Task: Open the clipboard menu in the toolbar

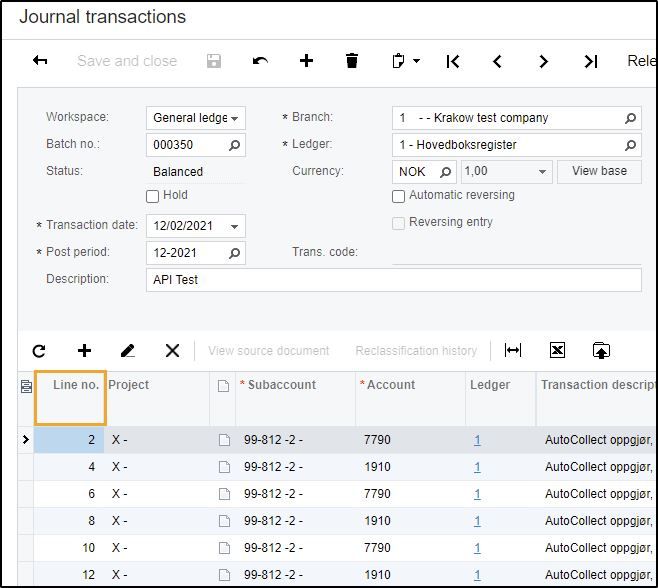Action: [405, 61]
